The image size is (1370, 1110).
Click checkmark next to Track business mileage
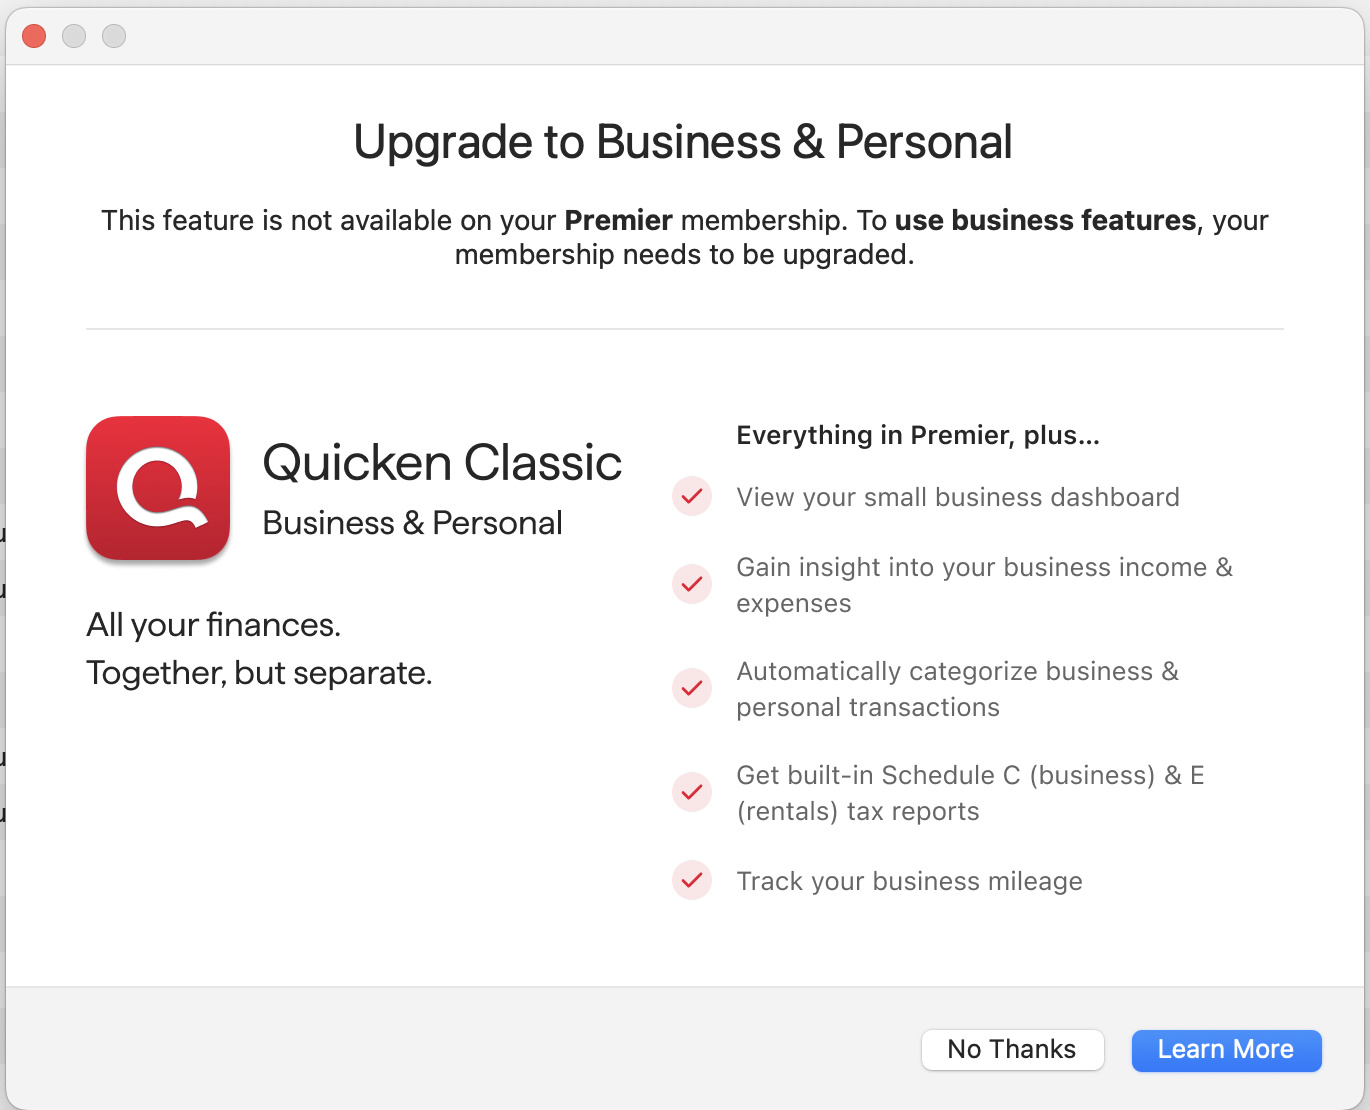click(692, 880)
